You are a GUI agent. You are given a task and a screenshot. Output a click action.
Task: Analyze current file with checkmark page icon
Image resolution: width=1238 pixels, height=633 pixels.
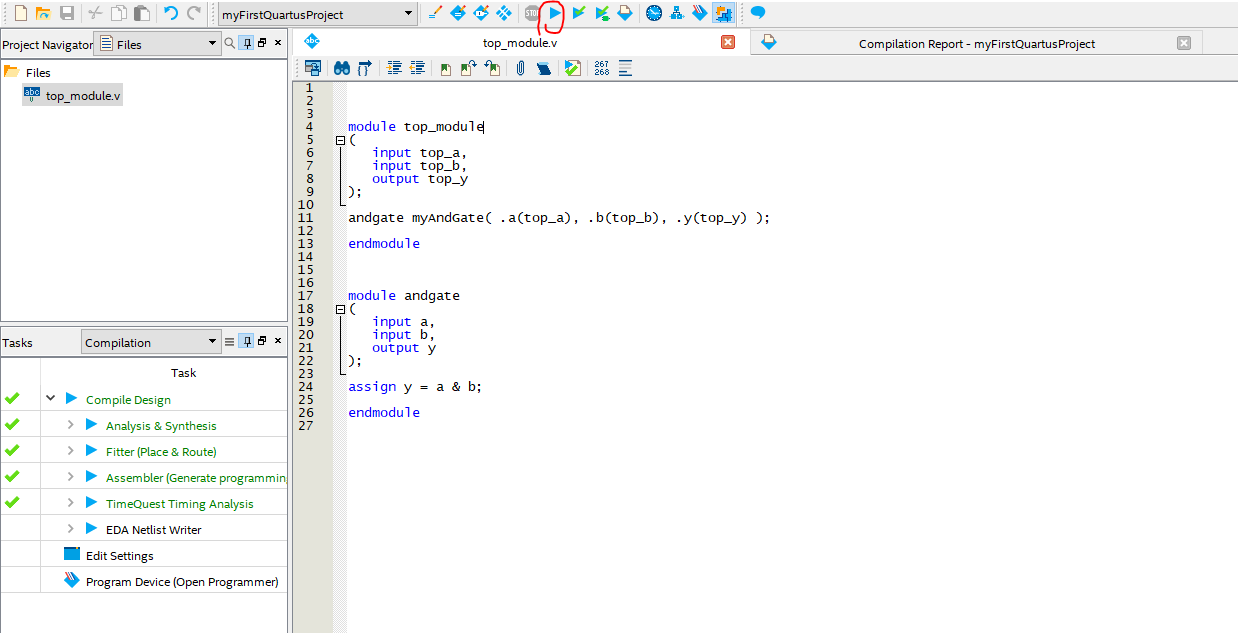573,68
